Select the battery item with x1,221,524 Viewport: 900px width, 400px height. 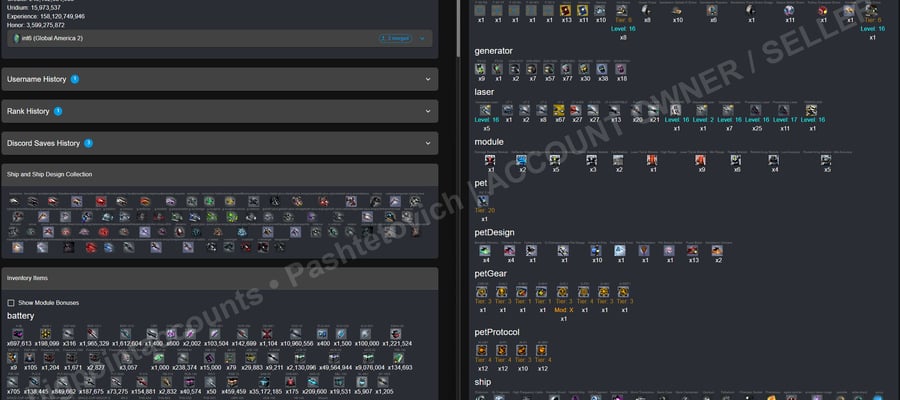(x=395, y=334)
